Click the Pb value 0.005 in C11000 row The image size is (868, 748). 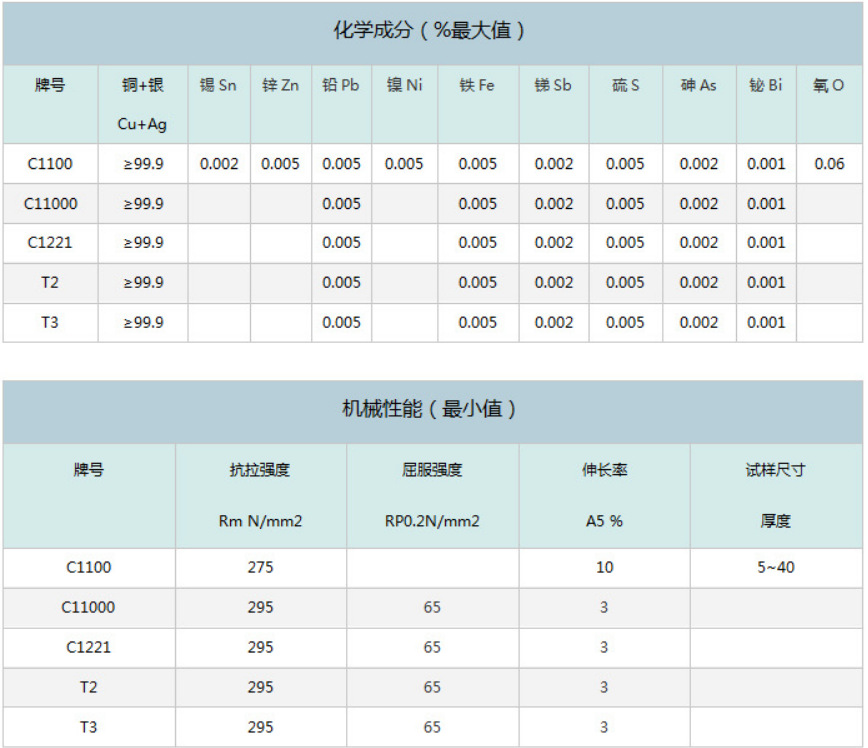tap(342, 204)
